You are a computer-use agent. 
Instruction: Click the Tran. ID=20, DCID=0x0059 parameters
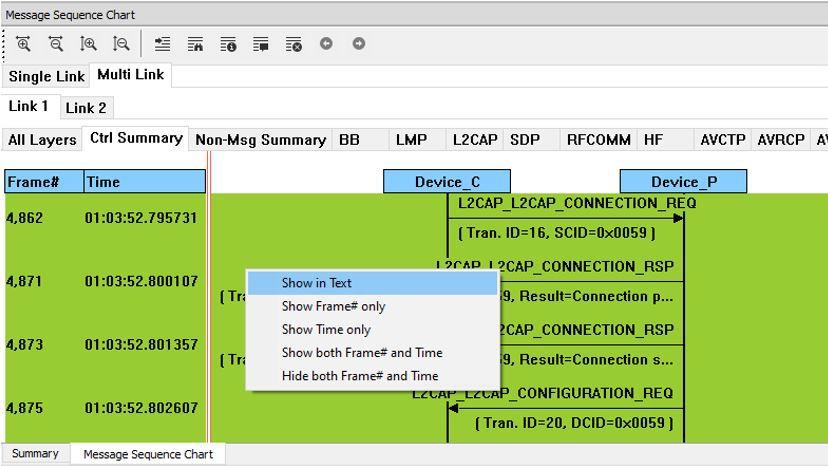(x=574, y=423)
